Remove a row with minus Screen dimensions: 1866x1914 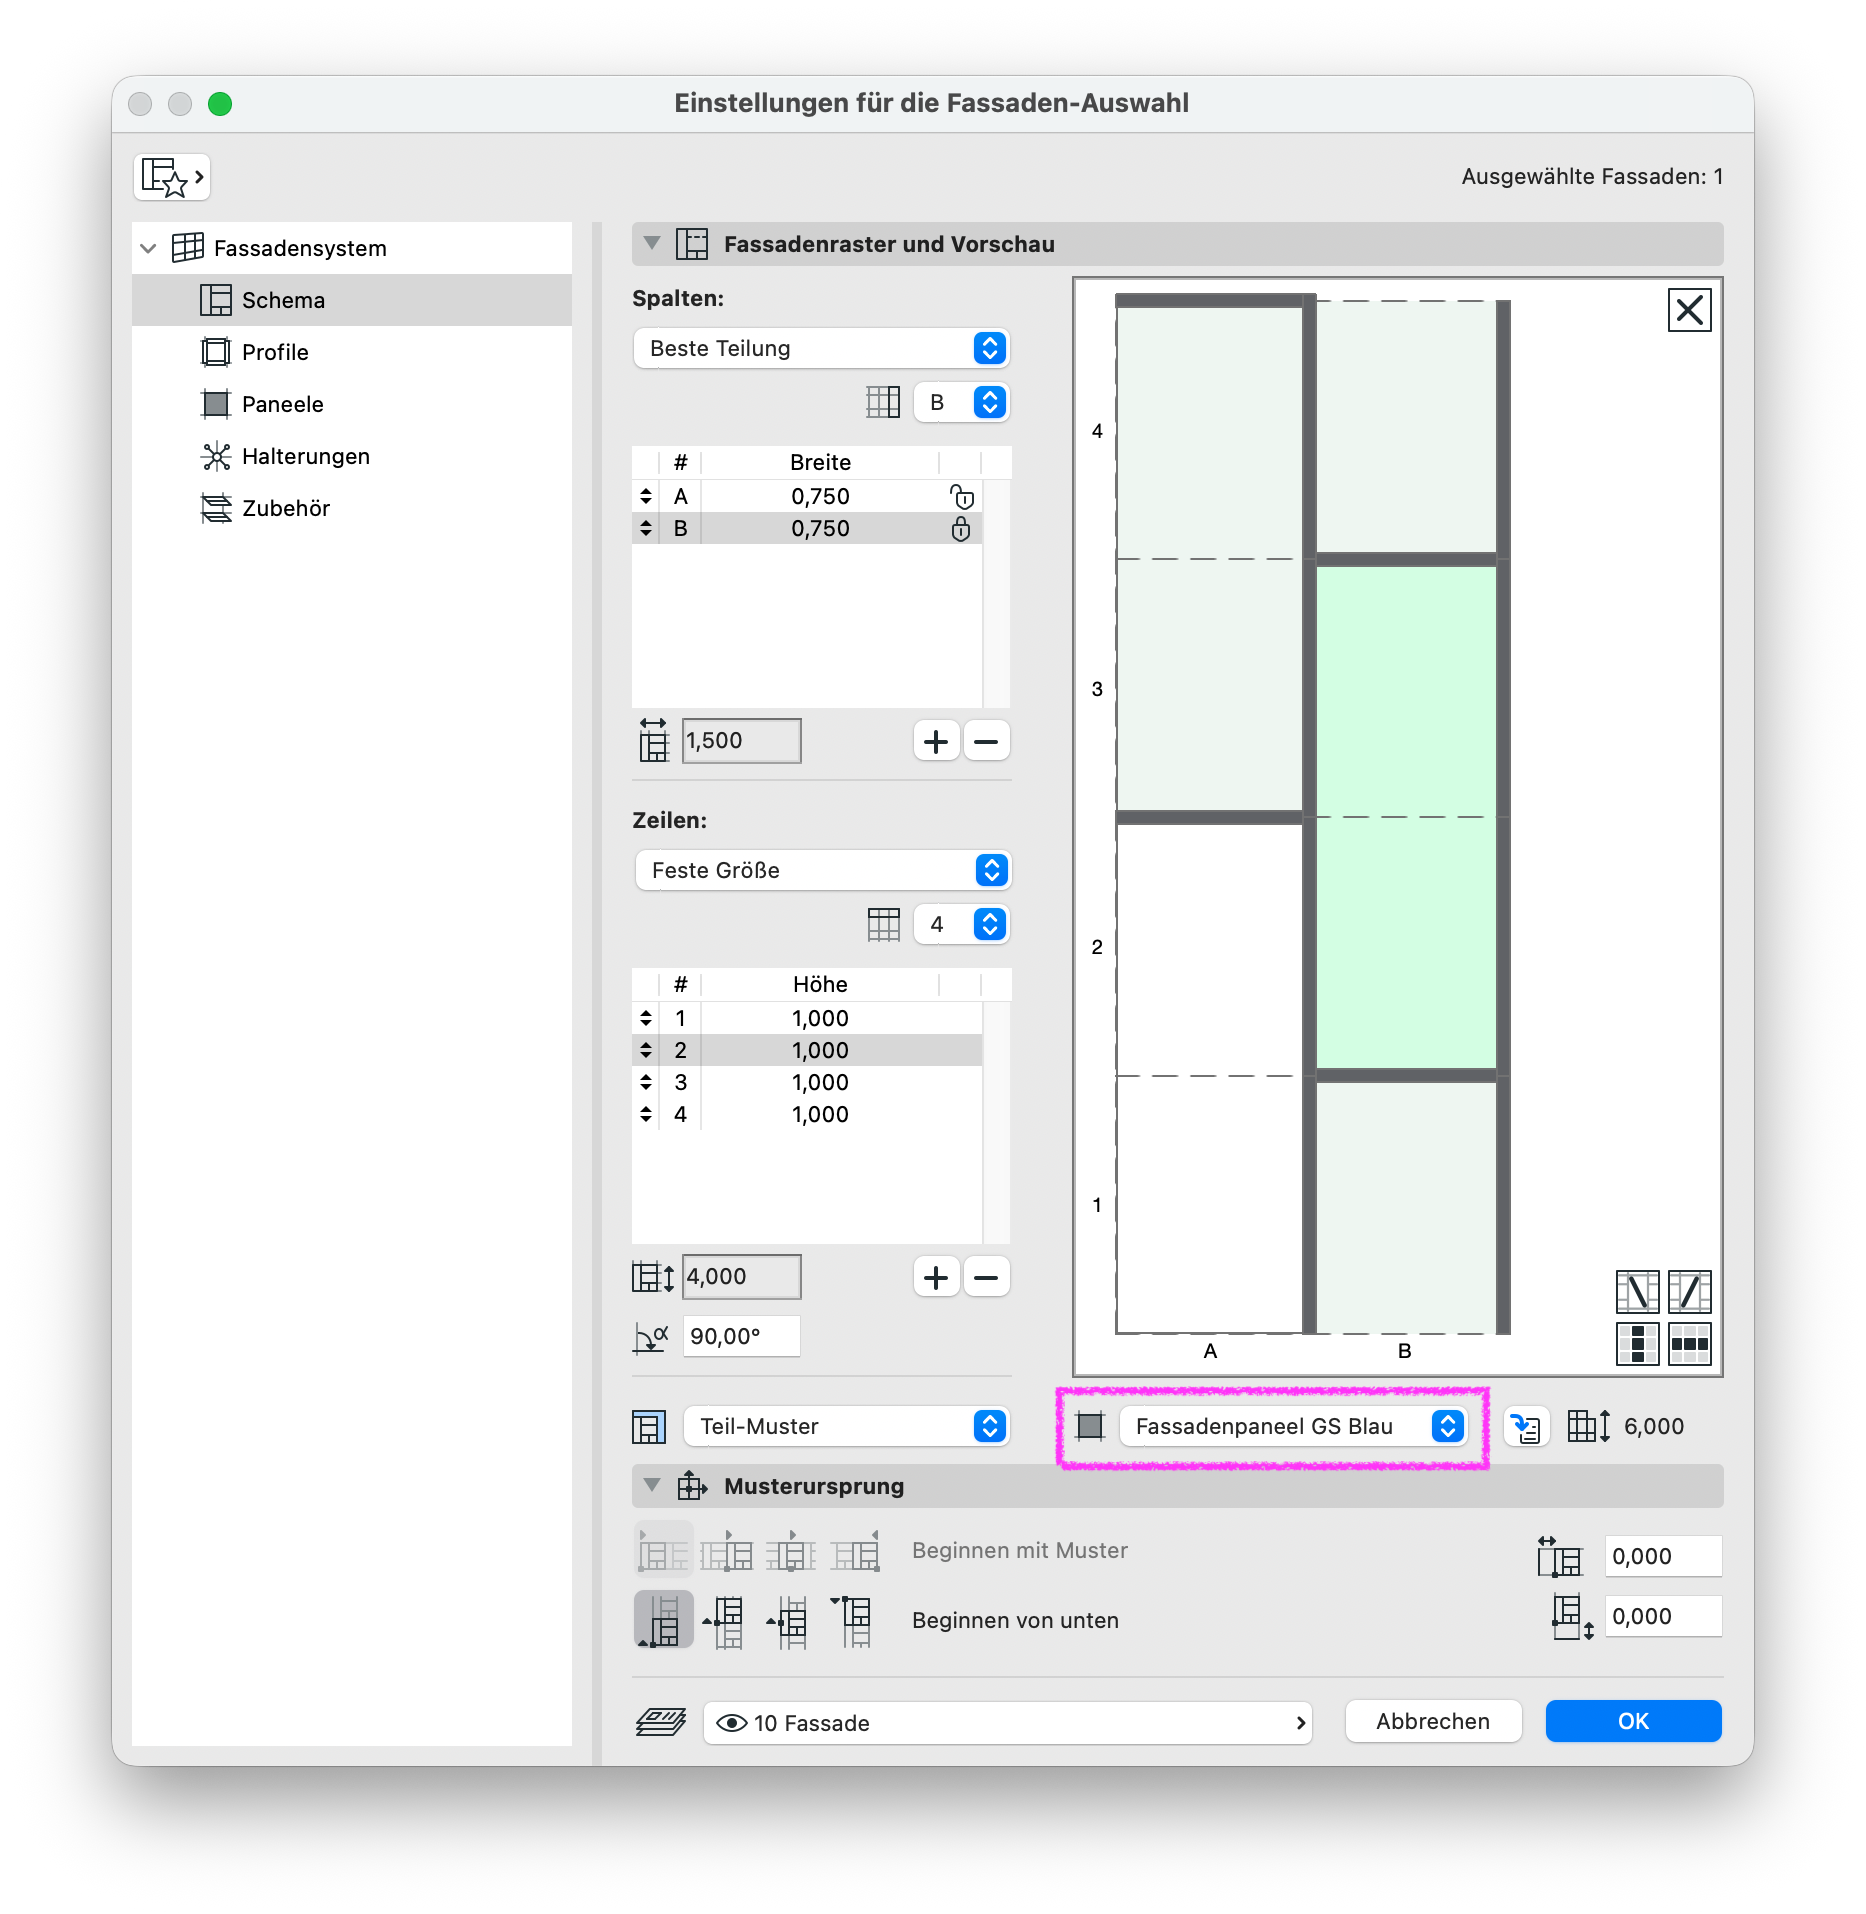click(986, 1277)
